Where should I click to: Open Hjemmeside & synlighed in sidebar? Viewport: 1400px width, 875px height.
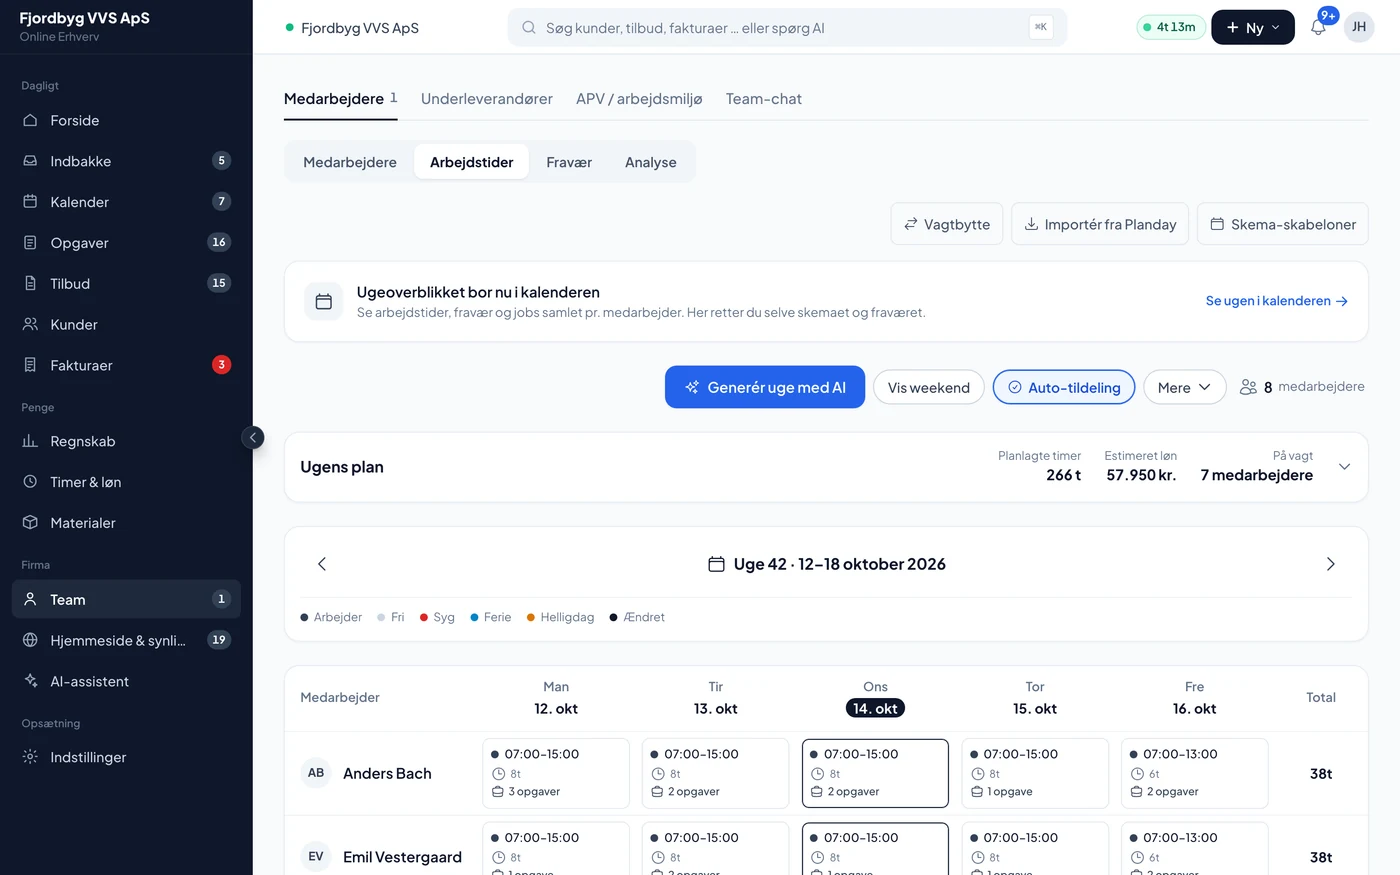coord(126,640)
